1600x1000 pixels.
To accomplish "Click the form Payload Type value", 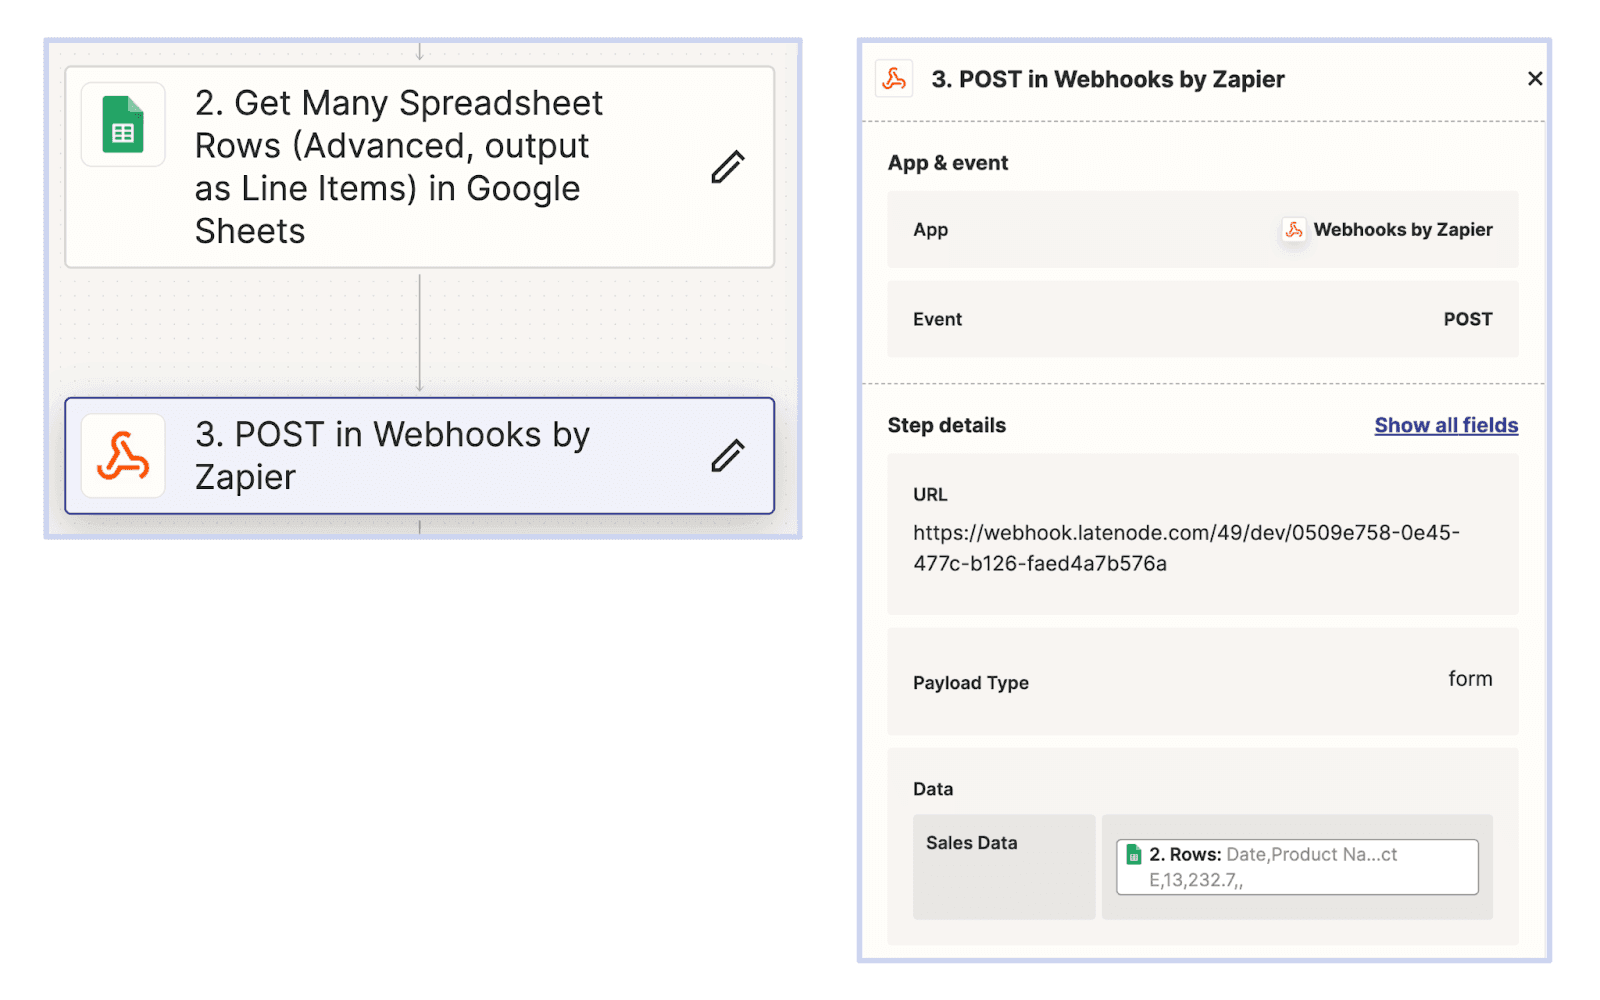I will (1470, 679).
